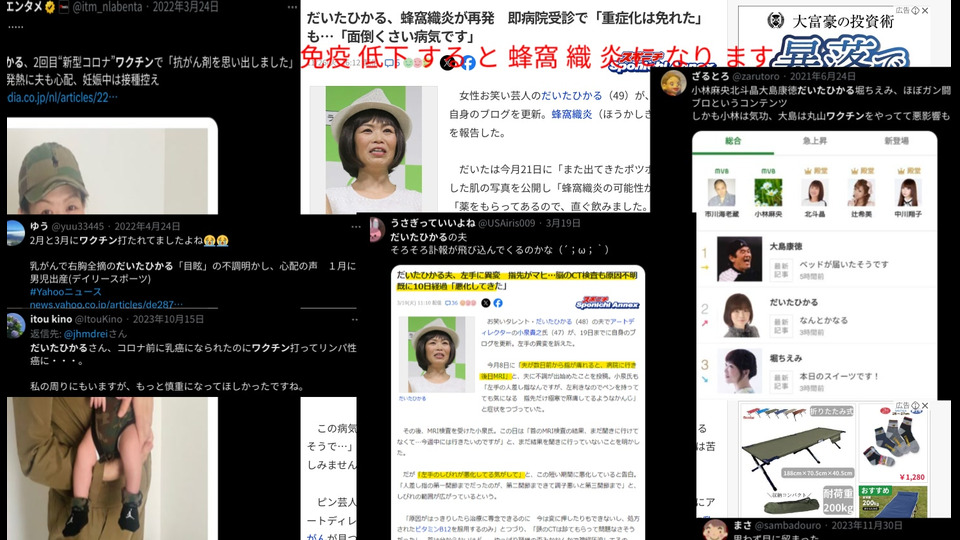Open the @USAiris009 handle

[x=506, y=223]
